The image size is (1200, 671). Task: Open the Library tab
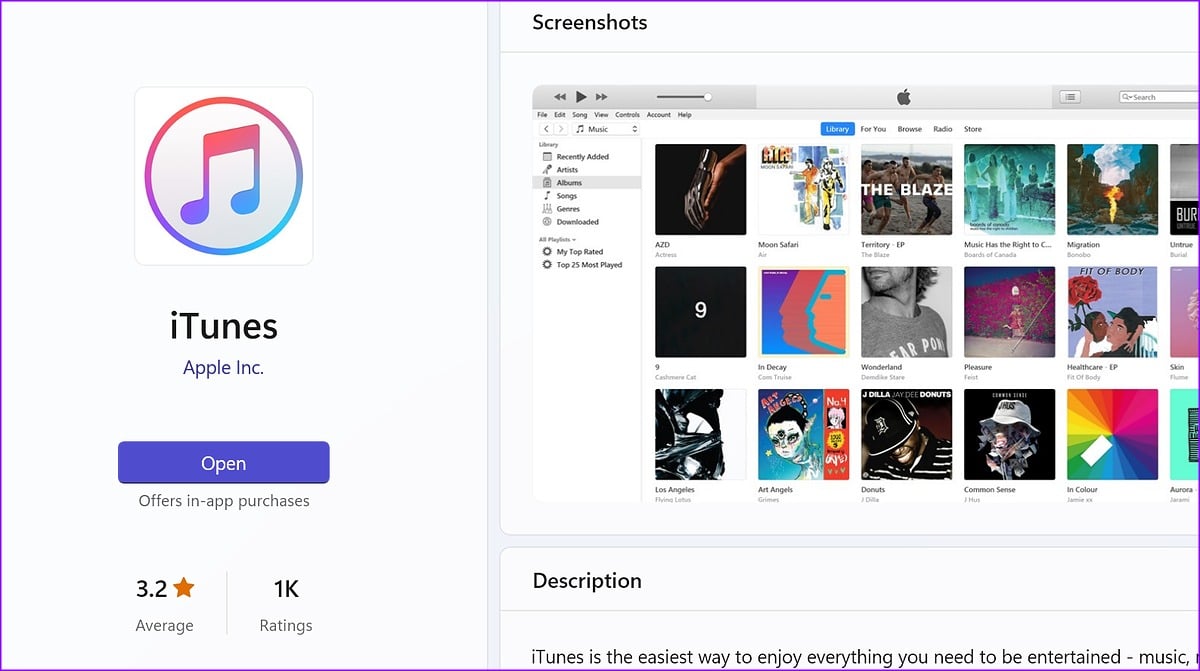[838, 129]
